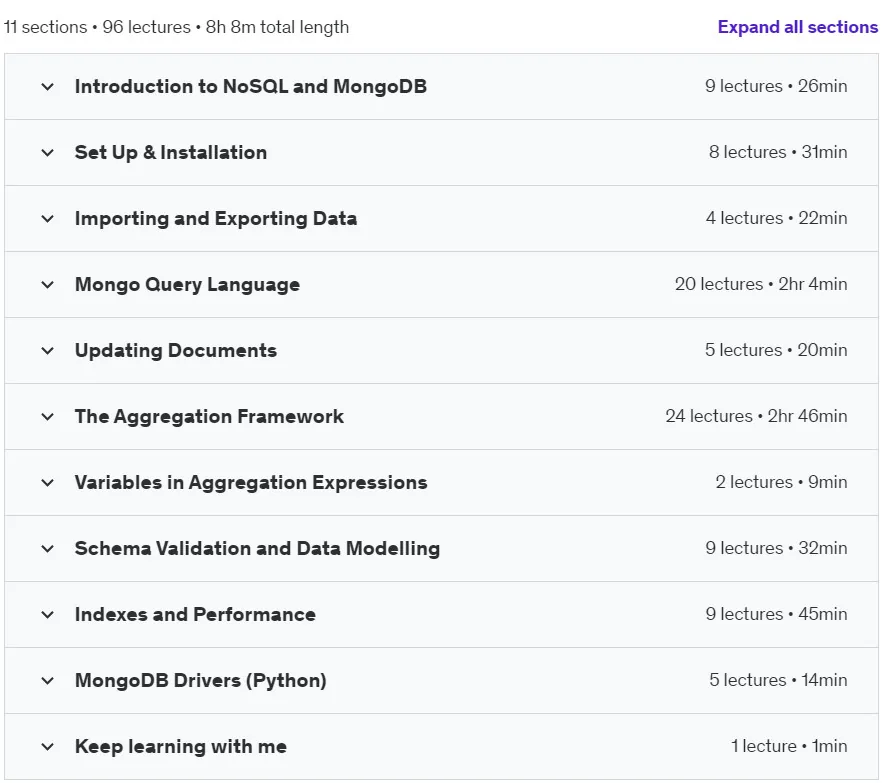The image size is (883, 783).
Task: Expand chevron beside The Aggregation Framework
Action: [48, 417]
